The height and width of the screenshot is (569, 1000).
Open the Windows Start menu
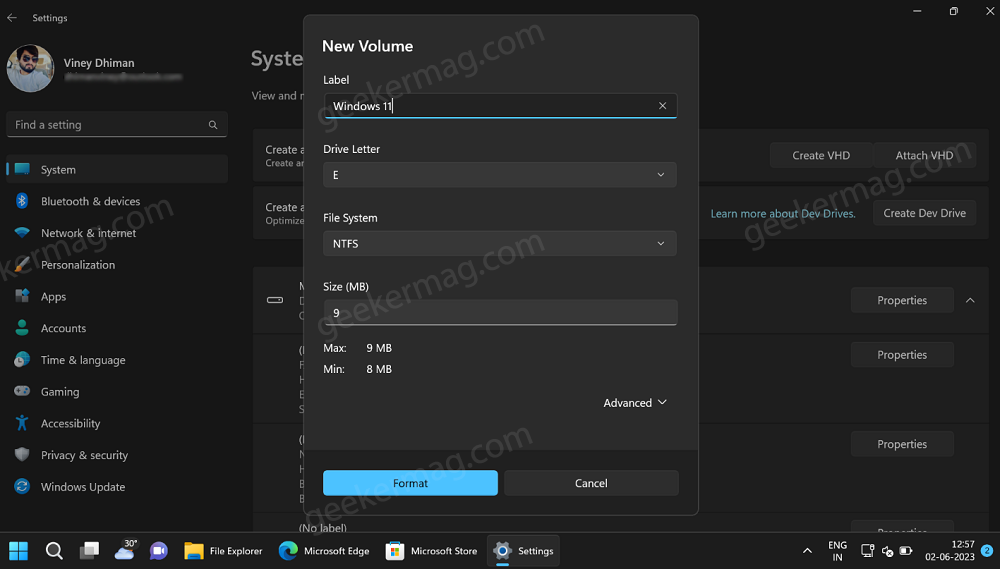click(x=18, y=551)
